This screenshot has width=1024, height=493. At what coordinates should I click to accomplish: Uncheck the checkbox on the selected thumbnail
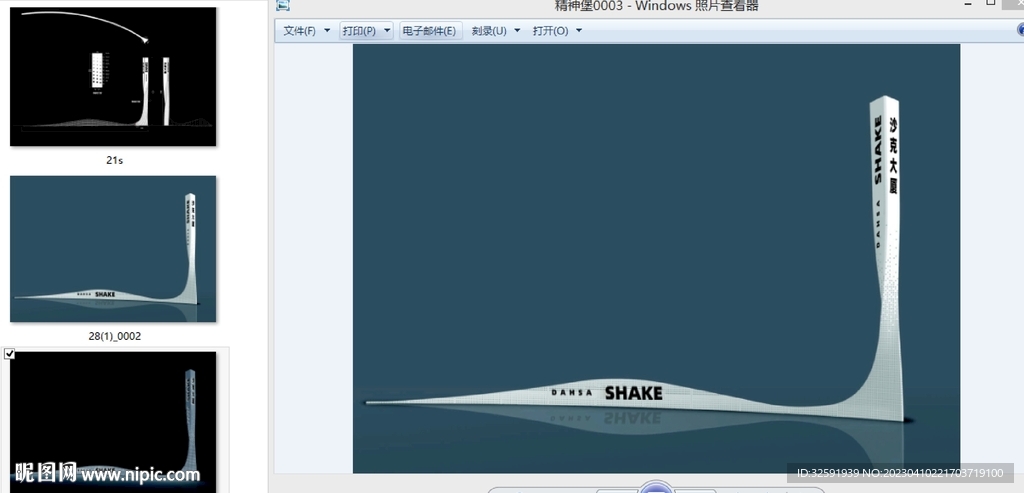click(10, 354)
